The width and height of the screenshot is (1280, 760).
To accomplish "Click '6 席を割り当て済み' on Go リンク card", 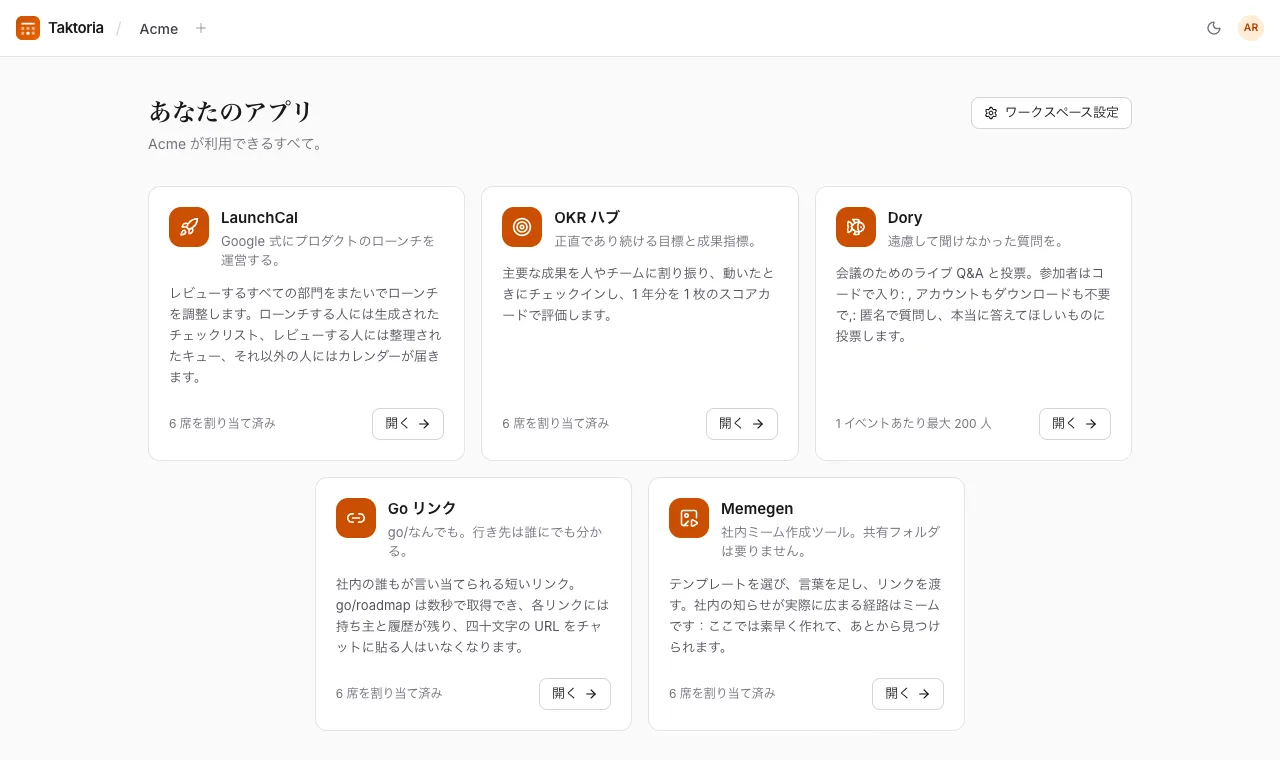I will click(389, 694).
